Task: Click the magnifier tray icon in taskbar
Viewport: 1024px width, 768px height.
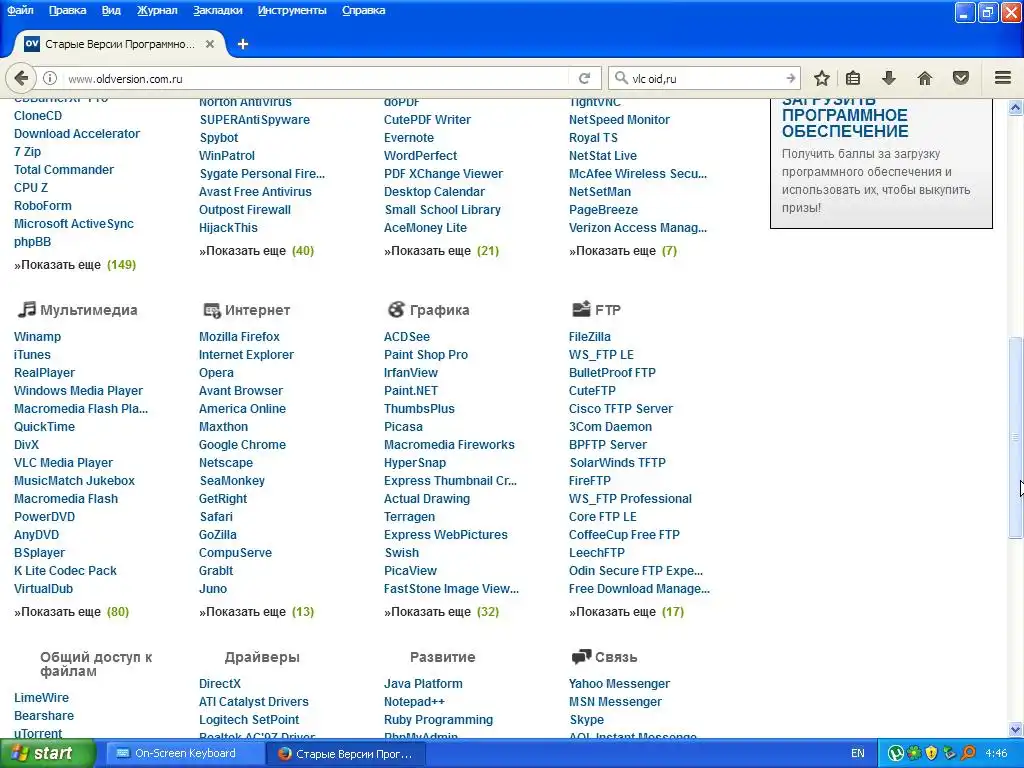Action: [968, 753]
